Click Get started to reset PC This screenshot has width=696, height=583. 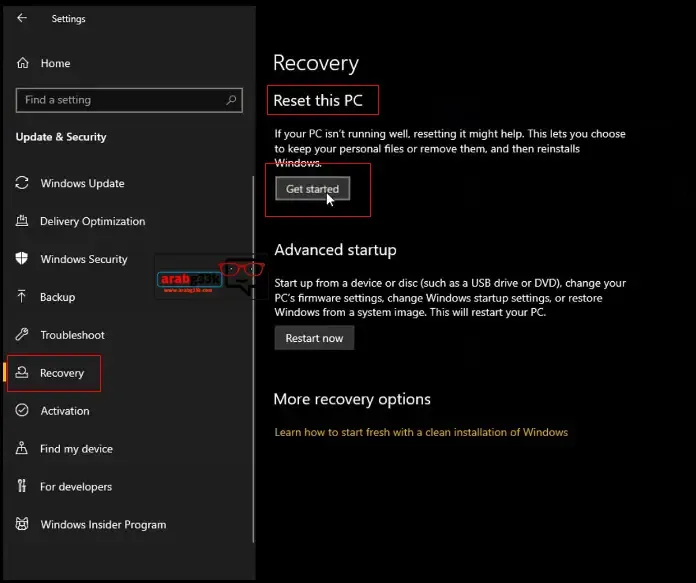pos(312,189)
